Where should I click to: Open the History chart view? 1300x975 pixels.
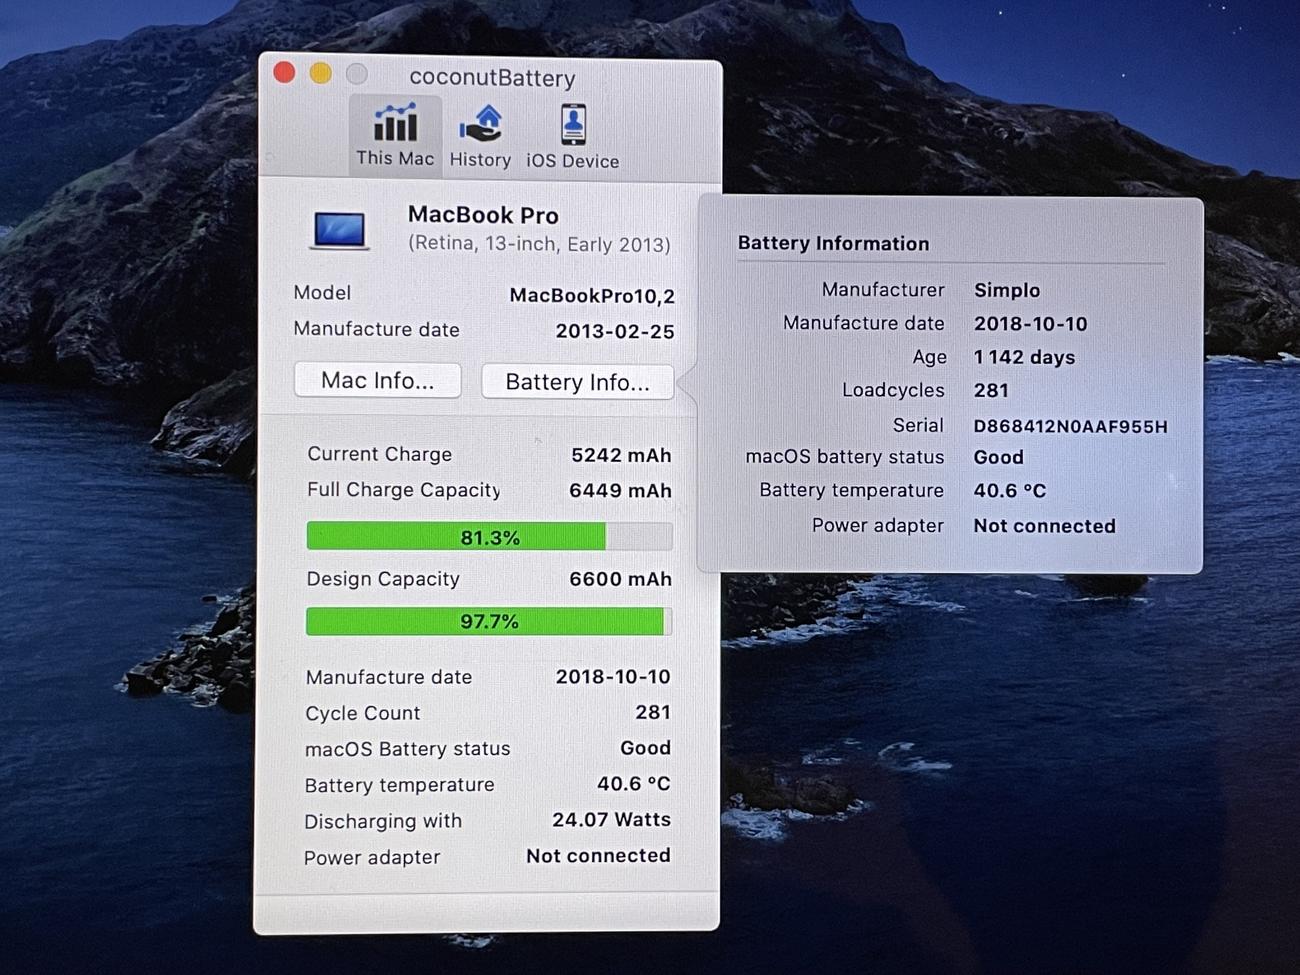click(x=480, y=136)
